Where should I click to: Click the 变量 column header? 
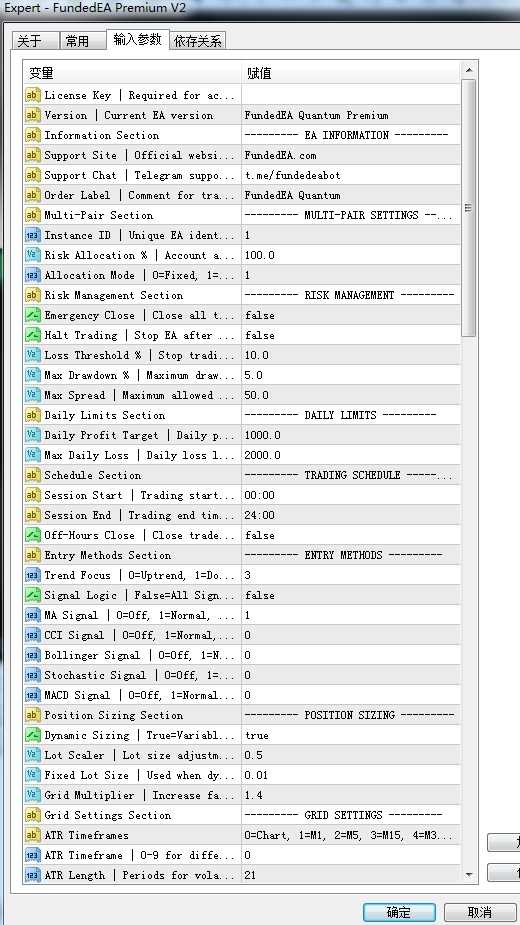coord(133,73)
